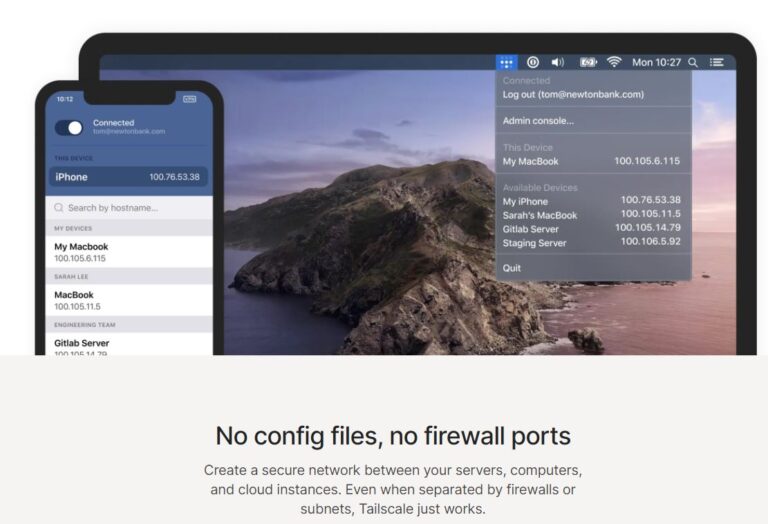Click the tom@newtonbank.com text on iPhone
The image size is (768, 524).
tap(129, 131)
